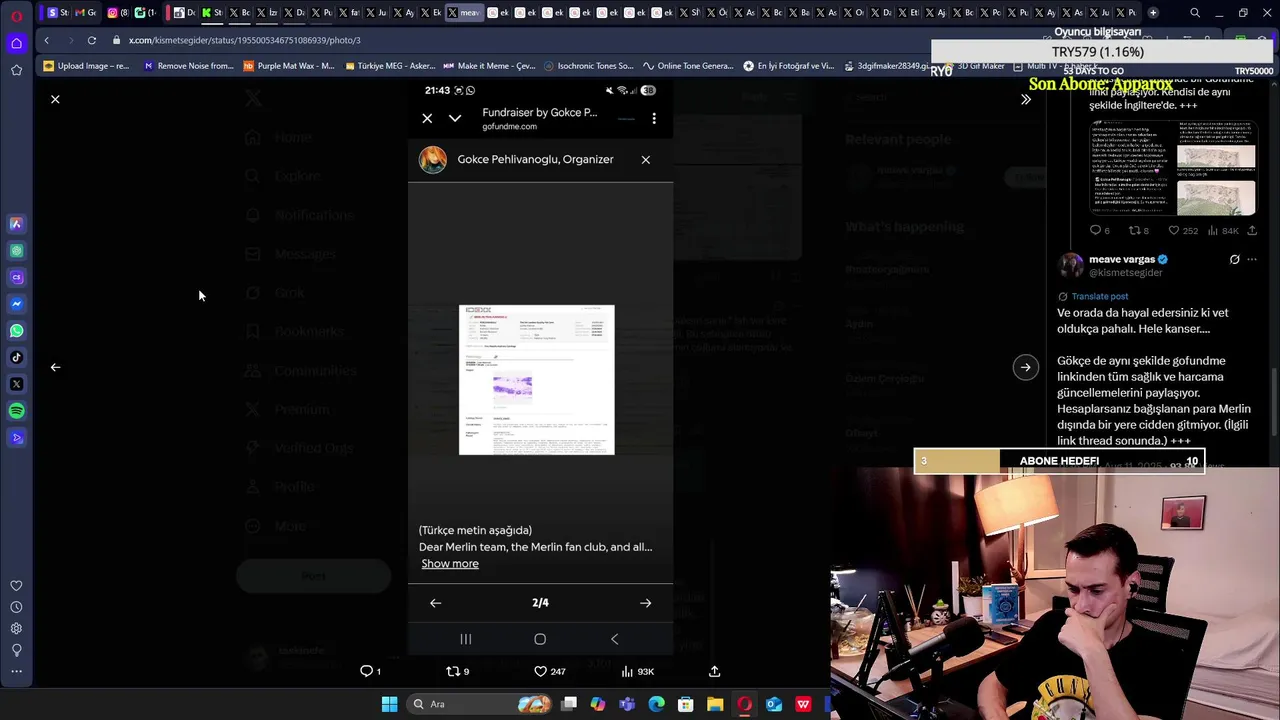The height and width of the screenshot is (720, 1280).
Task: Click the address bar URL x.com/kismetsegider
Action: point(244,40)
